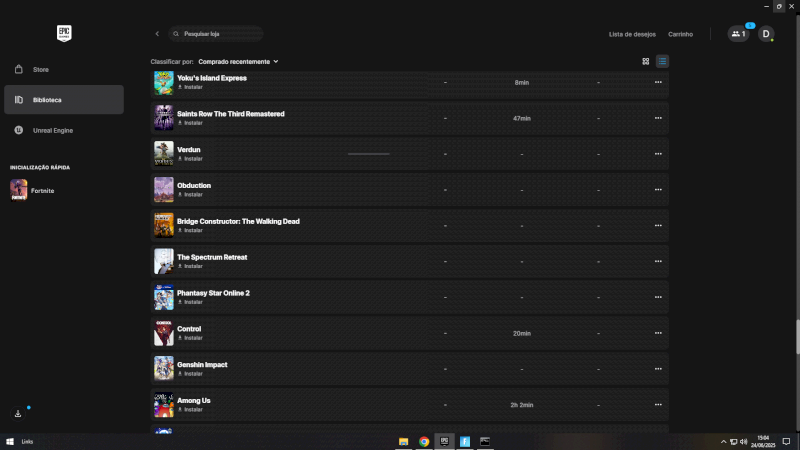Click the Verdun game title

(x=189, y=149)
